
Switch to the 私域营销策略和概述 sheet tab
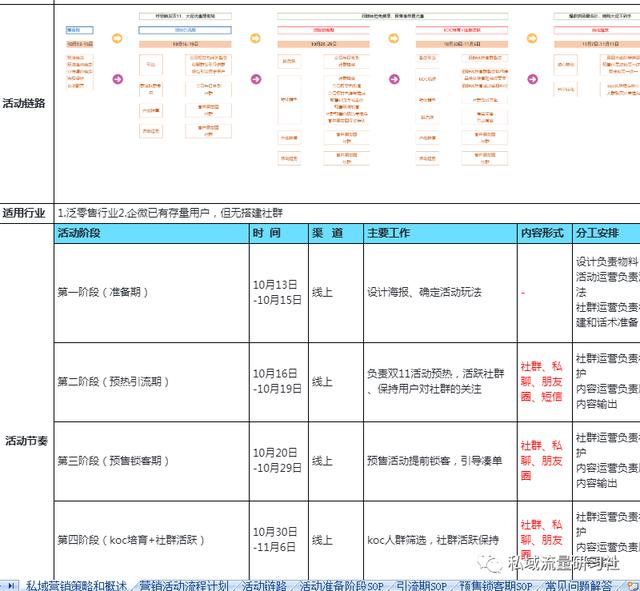pos(76,586)
